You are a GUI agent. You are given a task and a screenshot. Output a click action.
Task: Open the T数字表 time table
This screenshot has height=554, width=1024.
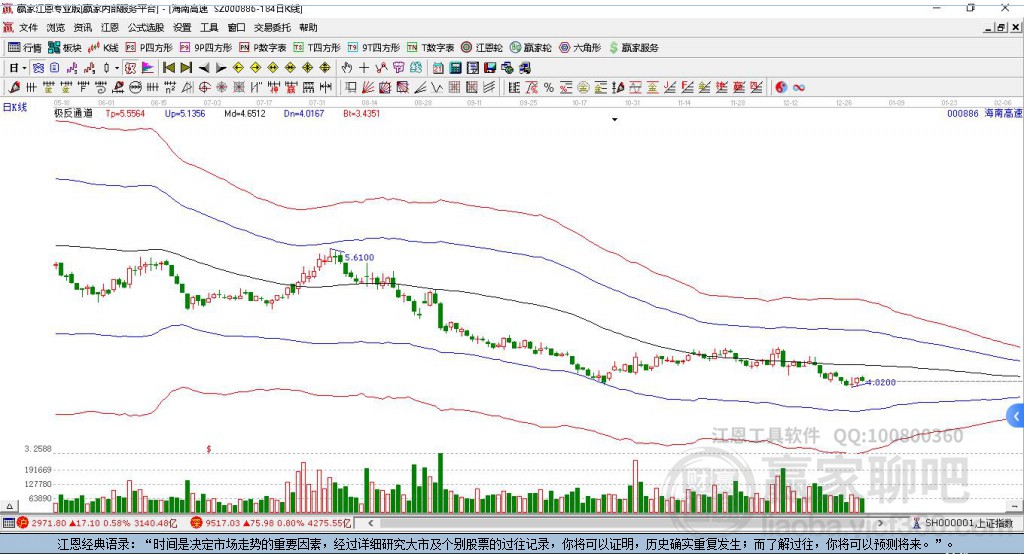pyautogui.click(x=430, y=48)
